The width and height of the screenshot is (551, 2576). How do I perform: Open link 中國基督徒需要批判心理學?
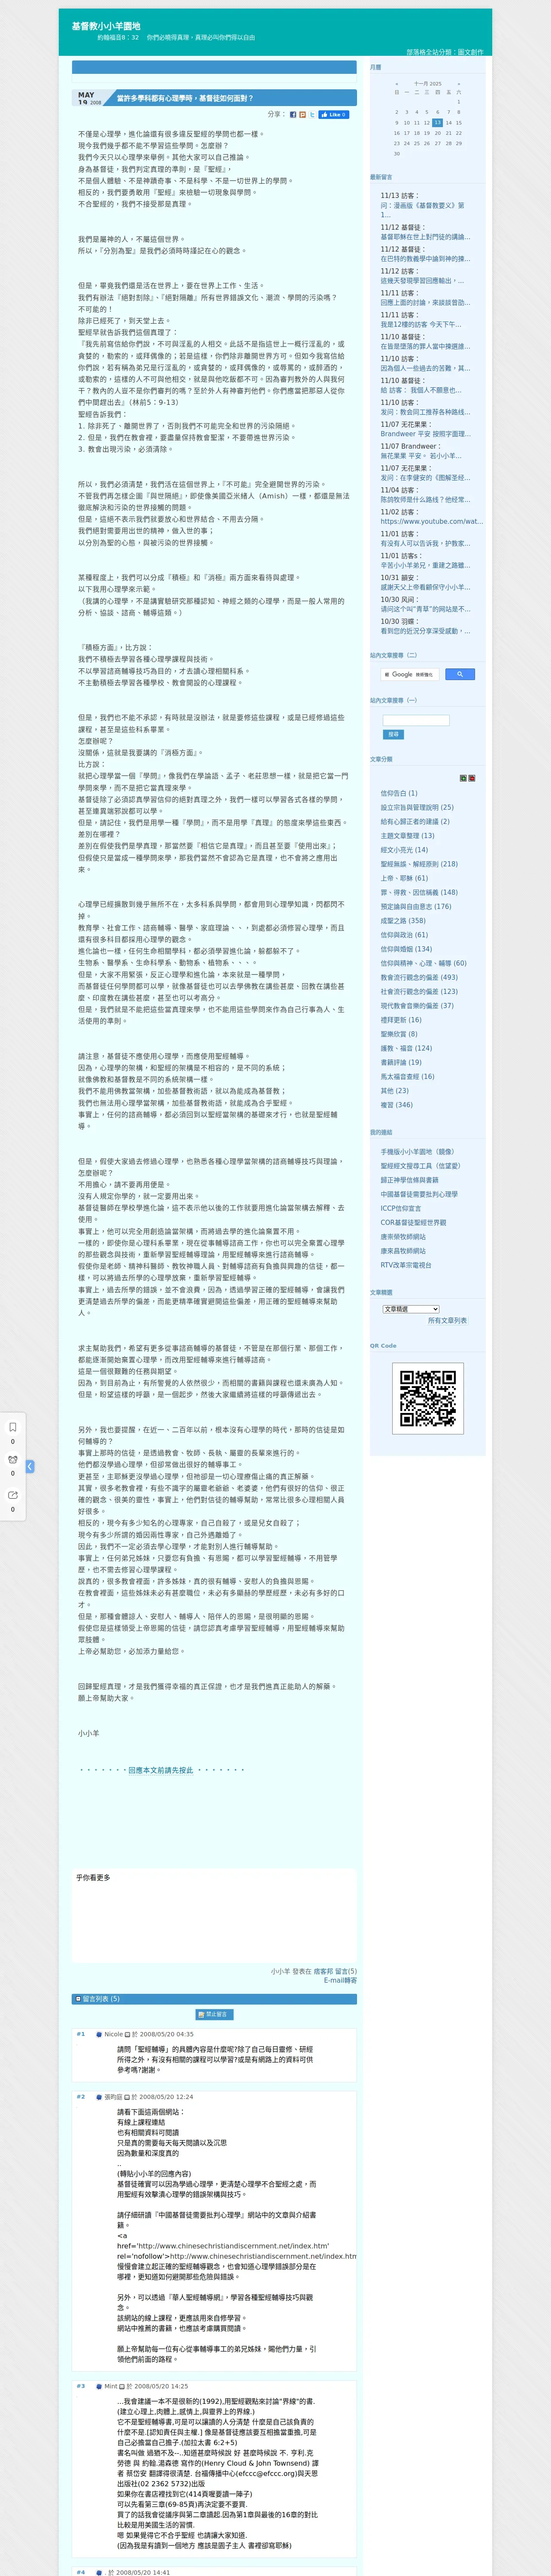tap(419, 1194)
